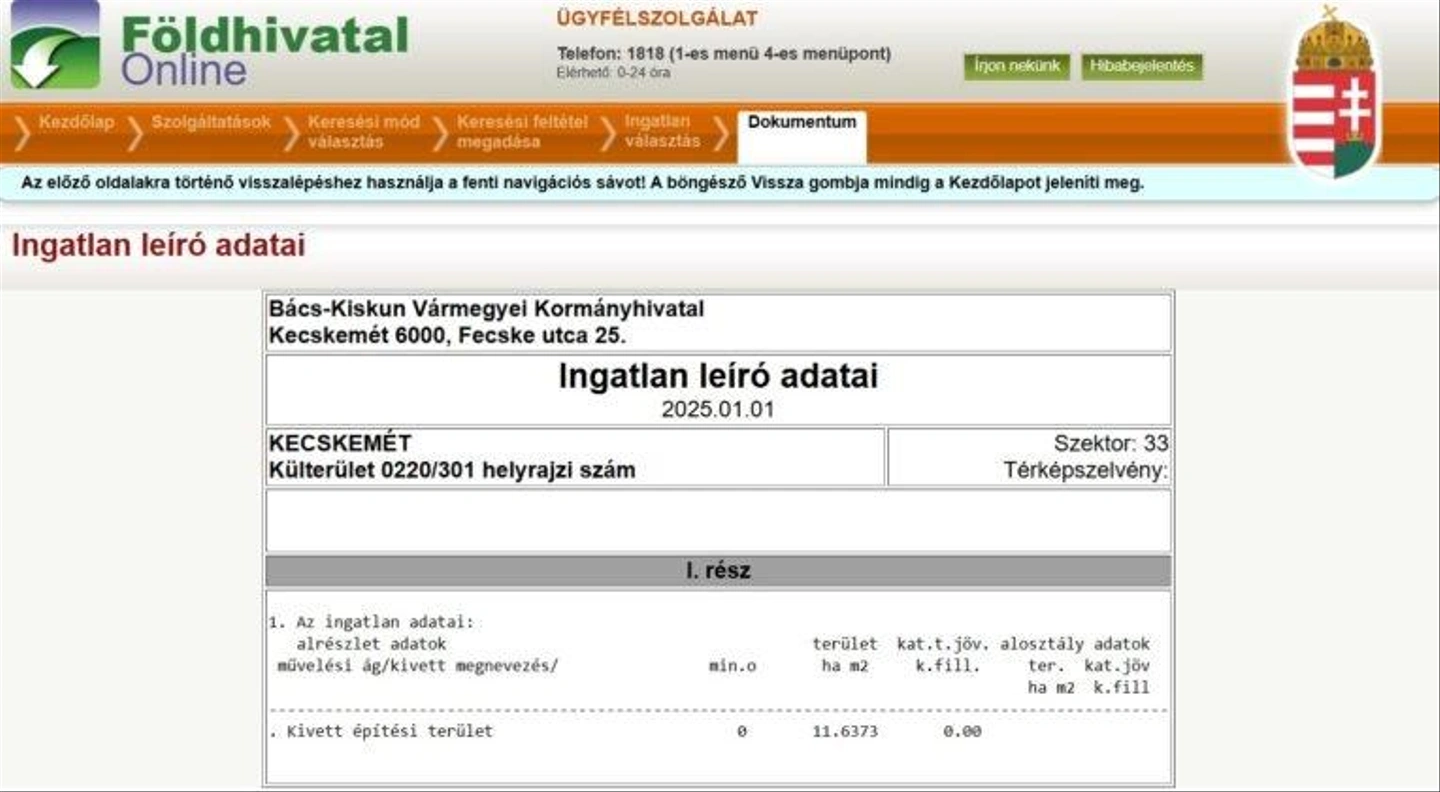This screenshot has height=792, width=1440.
Task: Click the Földhivatal Online title text
Action: click(x=265, y=49)
